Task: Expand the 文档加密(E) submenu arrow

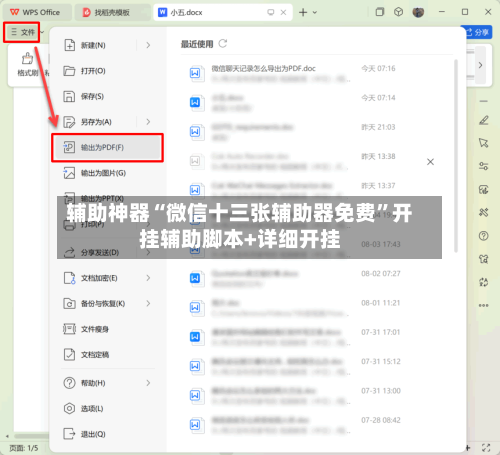Action: click(x=148, y=278)
